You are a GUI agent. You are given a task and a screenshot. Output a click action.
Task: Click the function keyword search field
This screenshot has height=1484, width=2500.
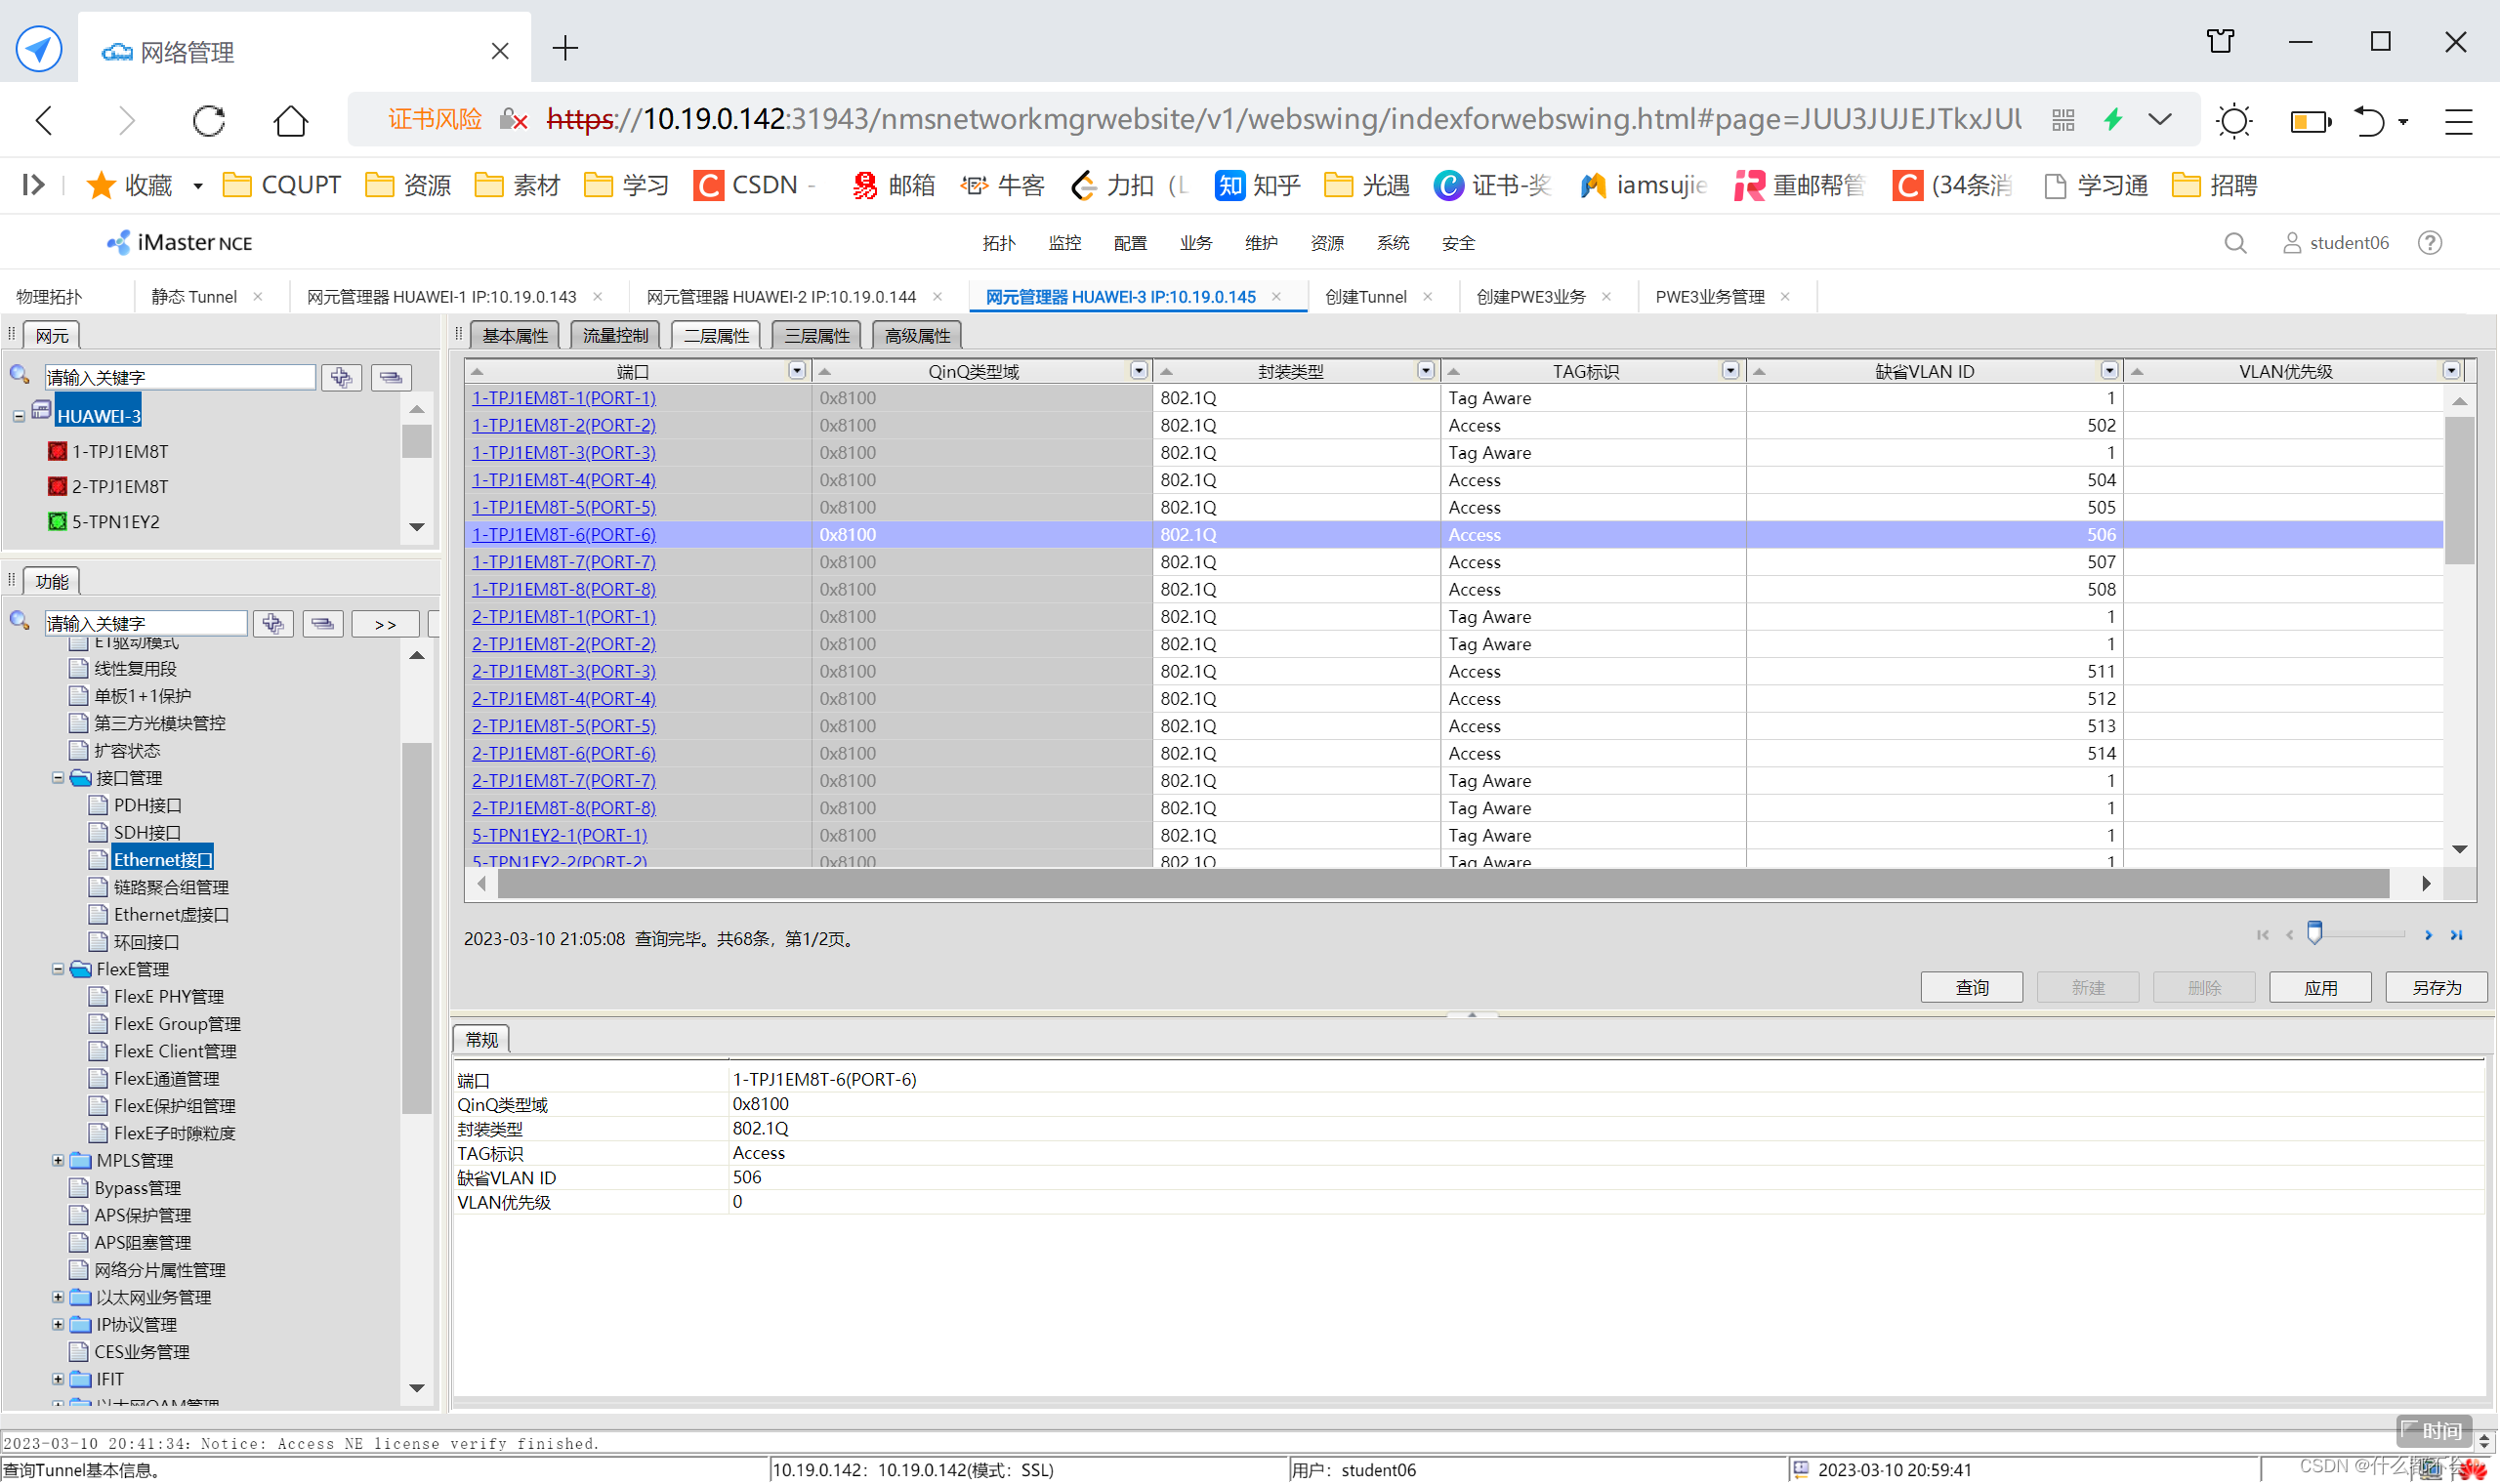145,624
